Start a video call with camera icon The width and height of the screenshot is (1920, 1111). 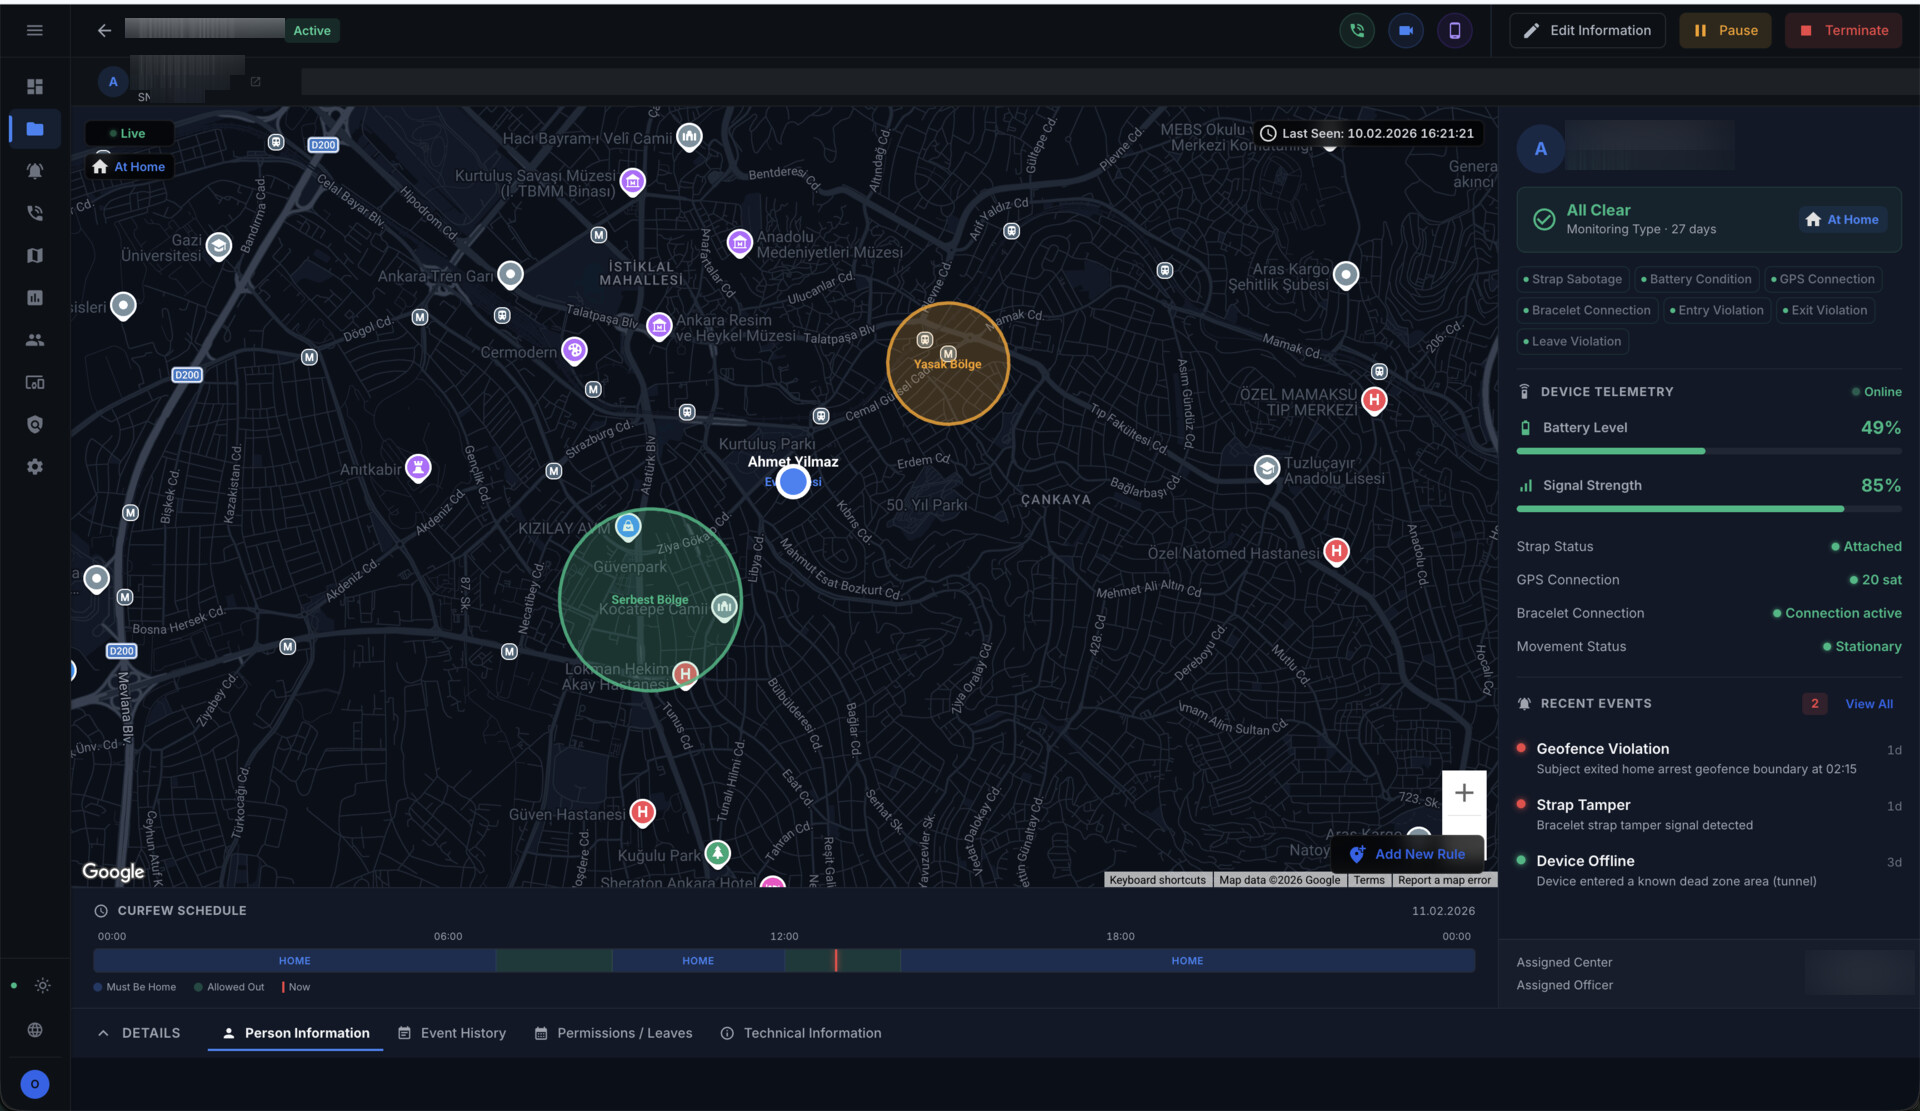pyautogui.click(x=1405, y=30)
